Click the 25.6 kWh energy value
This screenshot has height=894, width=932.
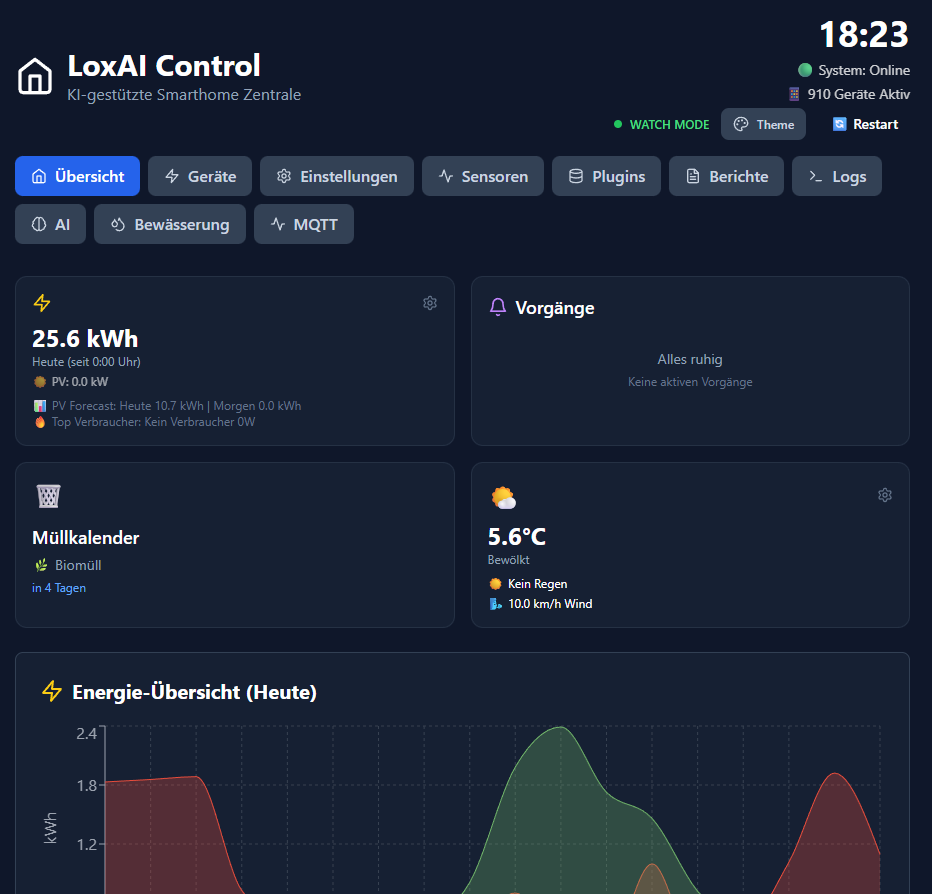(x=85, y=338)
